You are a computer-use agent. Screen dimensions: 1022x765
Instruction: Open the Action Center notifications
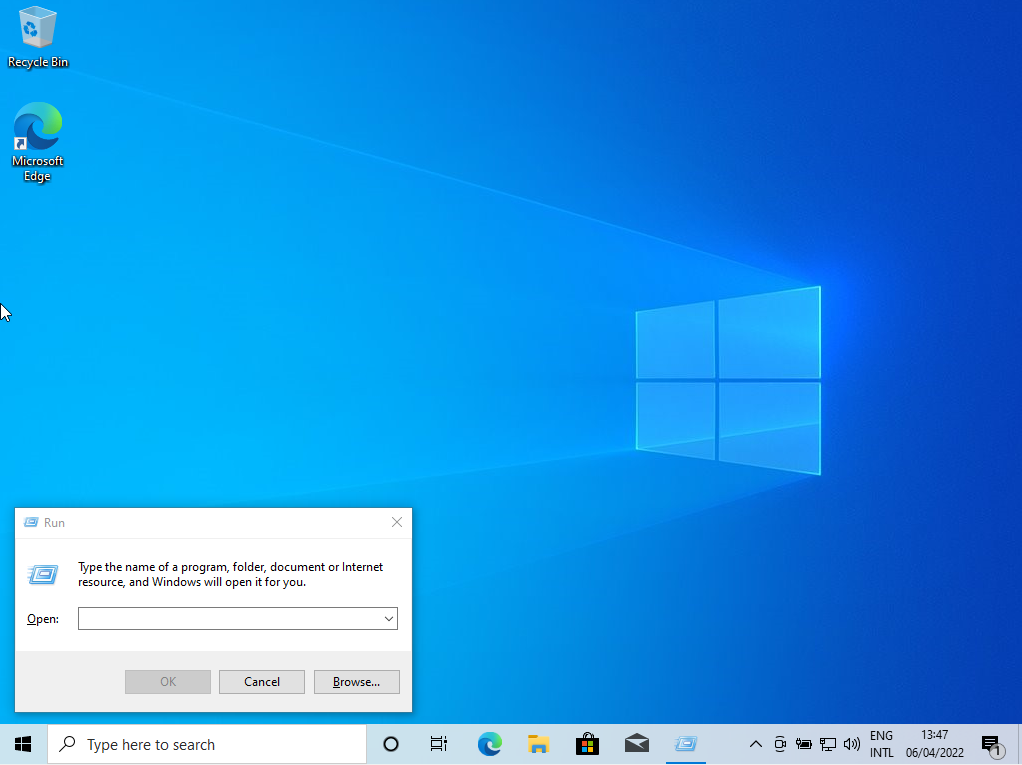(992, 744)
